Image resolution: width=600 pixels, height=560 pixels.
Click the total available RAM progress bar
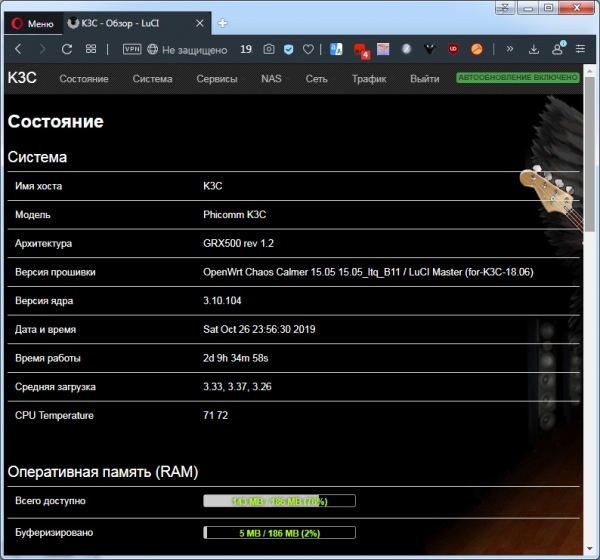(x=279, y=501)
